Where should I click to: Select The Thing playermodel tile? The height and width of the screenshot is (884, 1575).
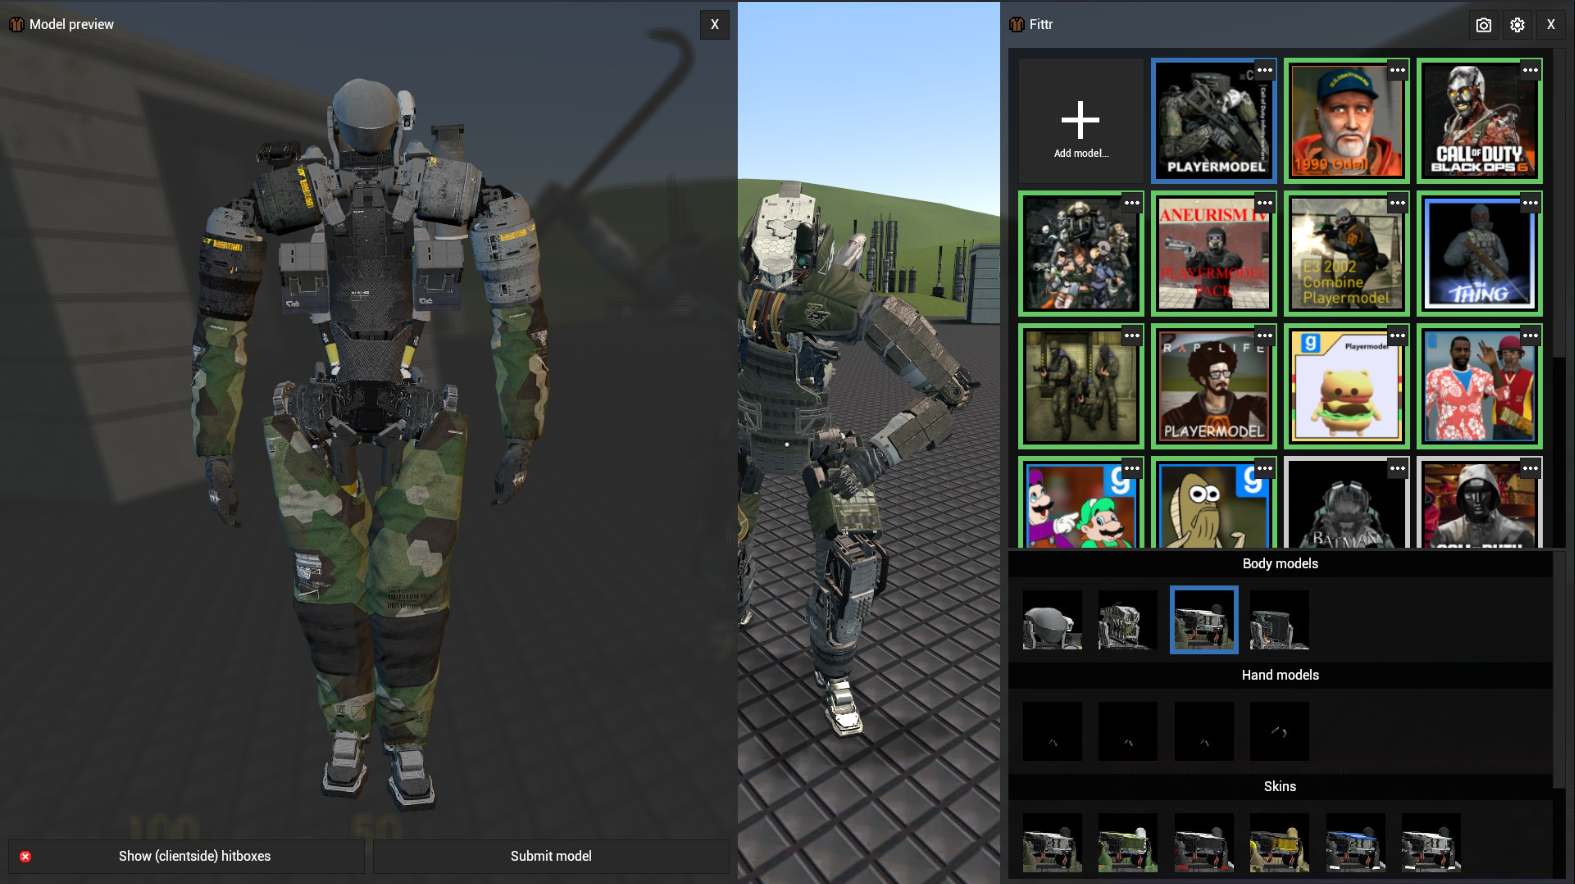pos(1479,255)
